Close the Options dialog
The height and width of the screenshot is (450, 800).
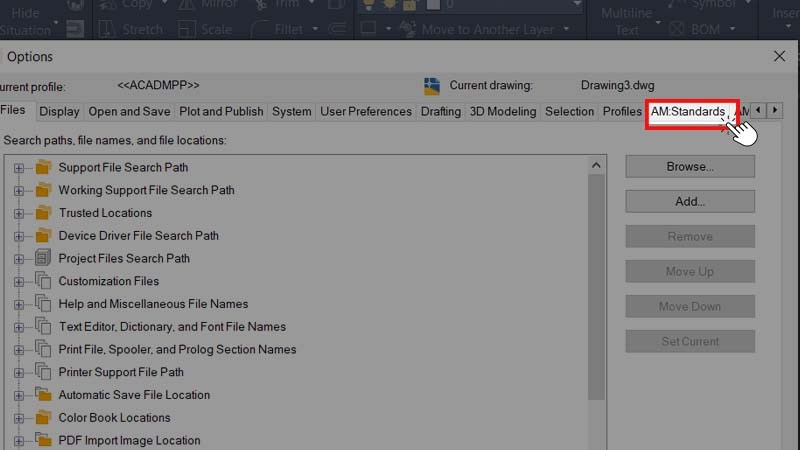(779, 56)
